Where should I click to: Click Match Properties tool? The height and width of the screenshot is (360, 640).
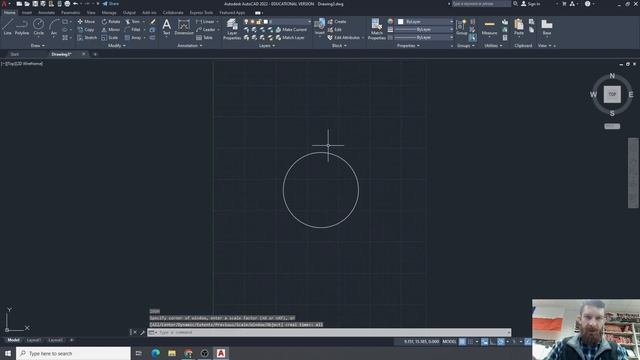tap(376, 29)
